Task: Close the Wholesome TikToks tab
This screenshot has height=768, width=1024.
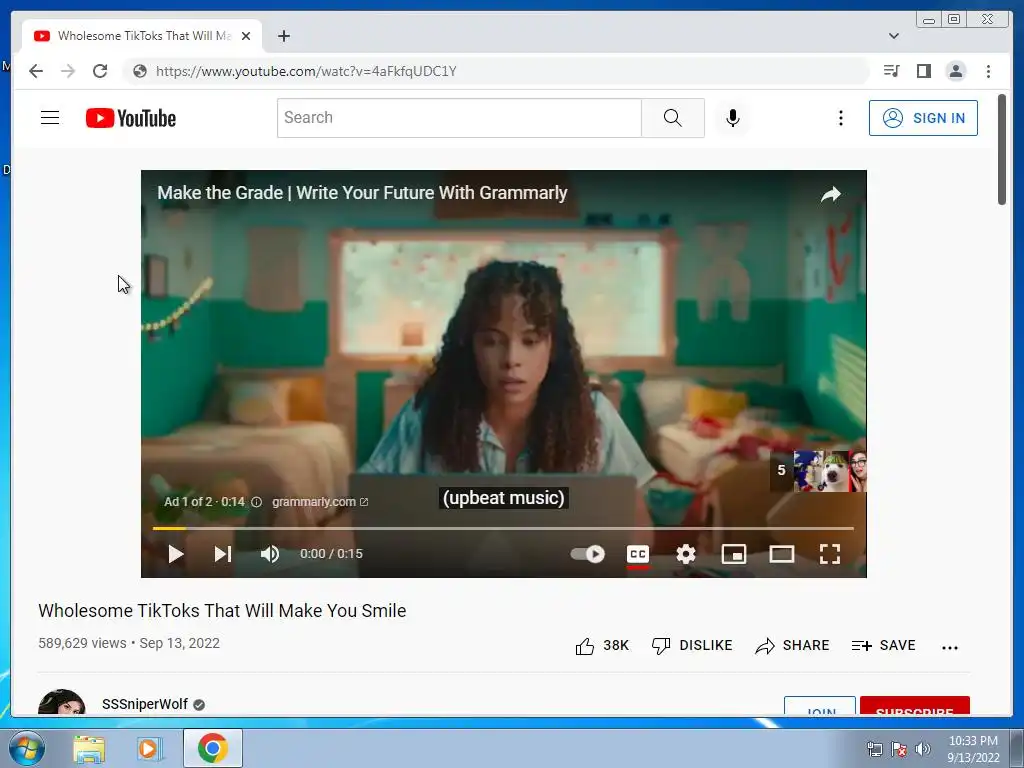Action: 246,36
